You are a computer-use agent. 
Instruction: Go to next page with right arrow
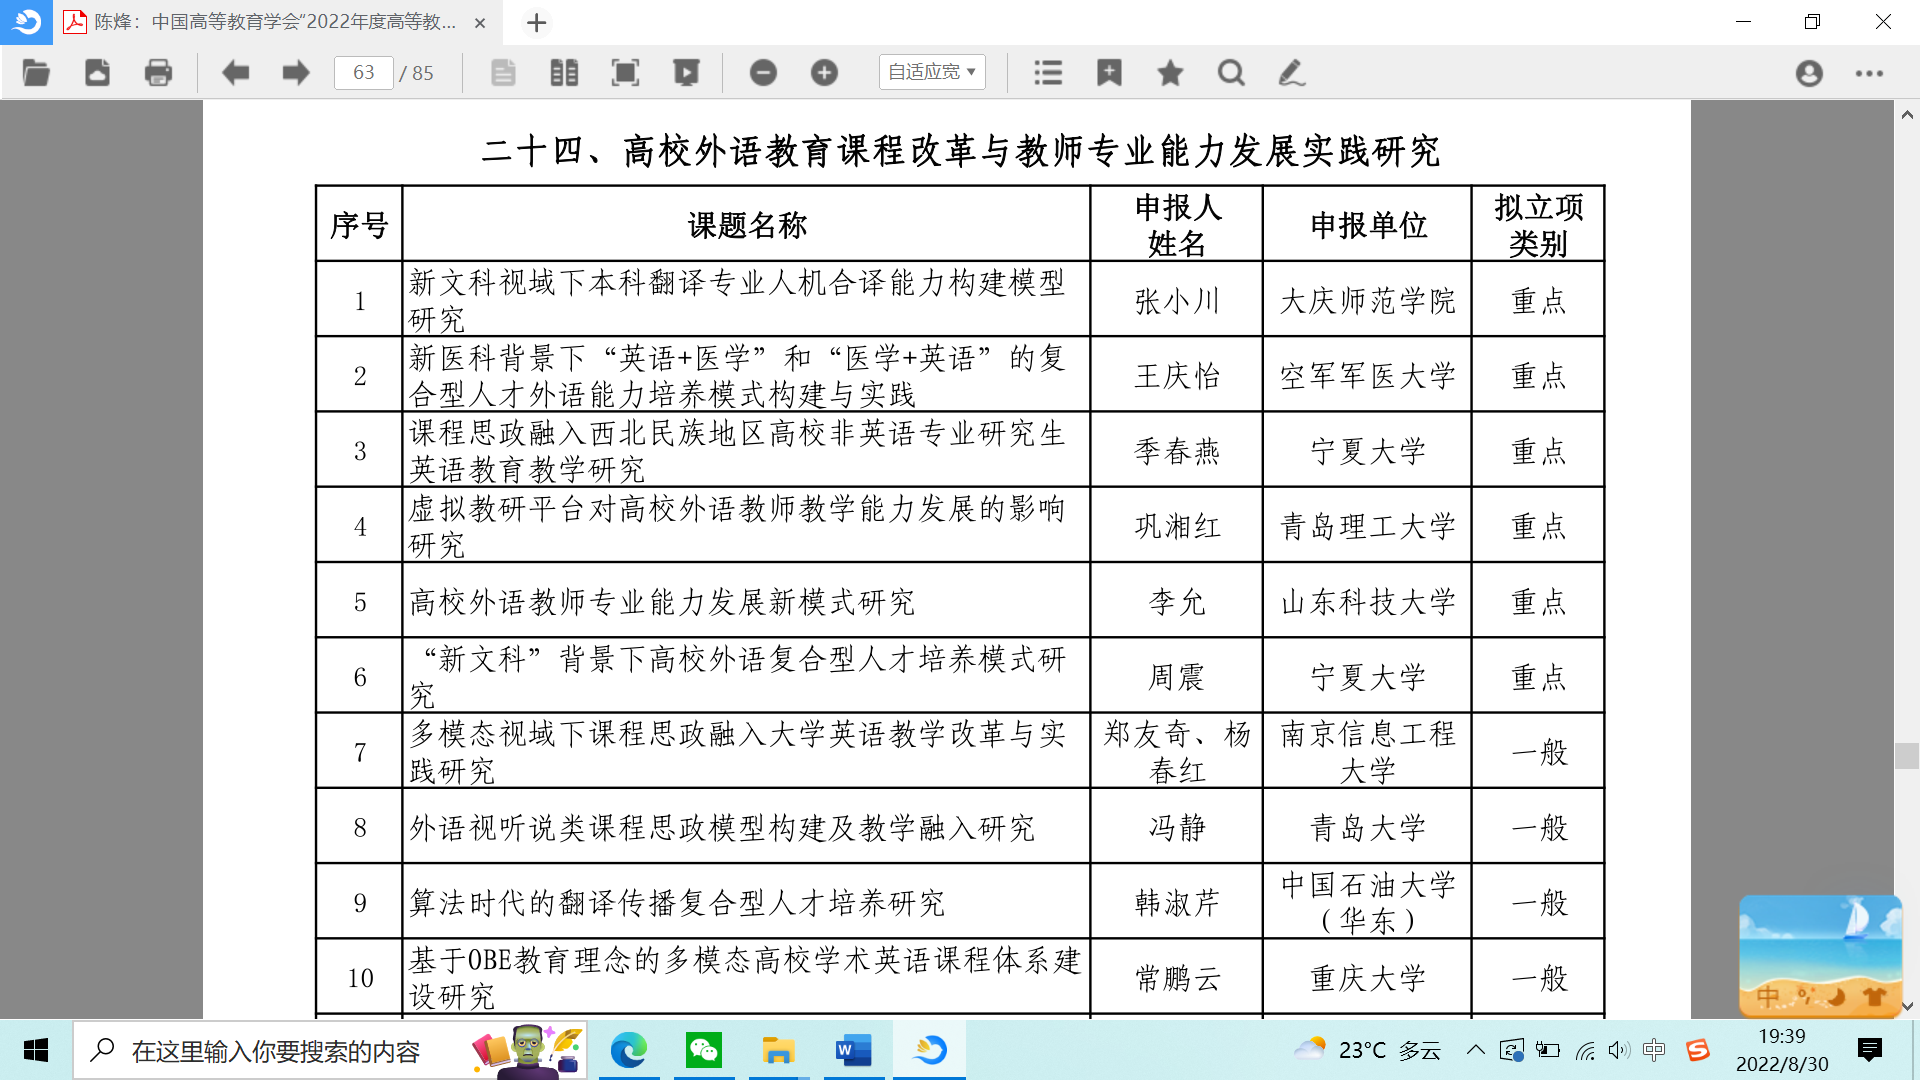pyautogui.click(x=295, y=73)
